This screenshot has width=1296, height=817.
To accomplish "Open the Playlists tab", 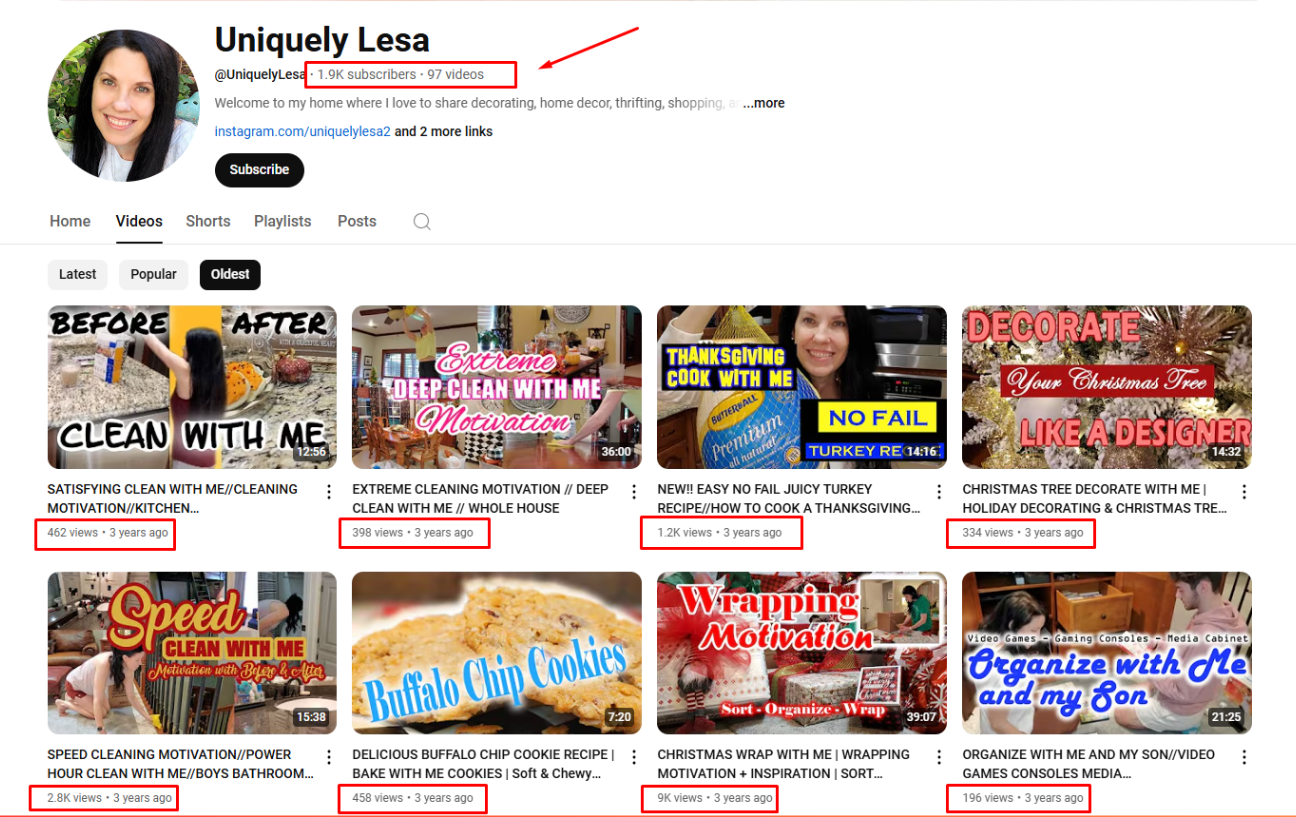I will pyautogui.click(x=282, y=221).
